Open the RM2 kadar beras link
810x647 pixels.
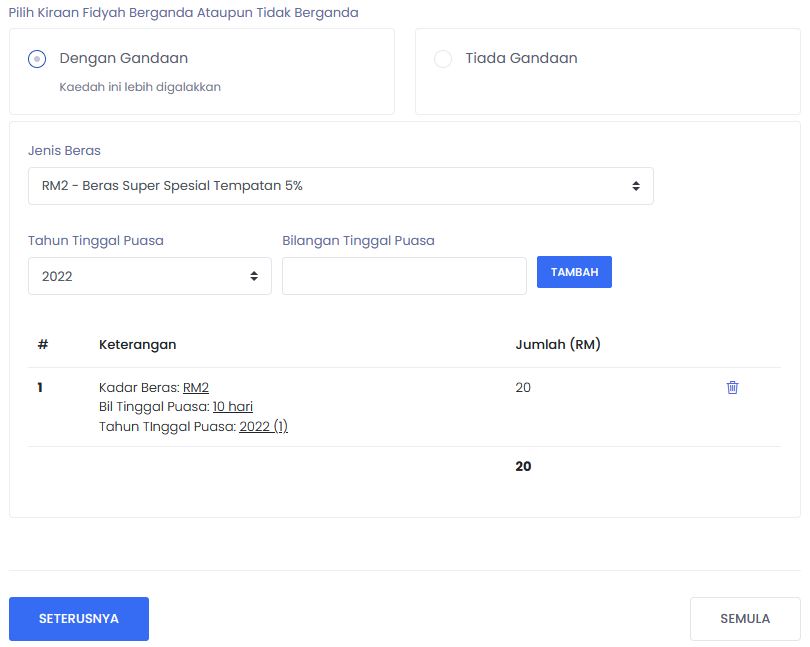(x=195, y=387)
